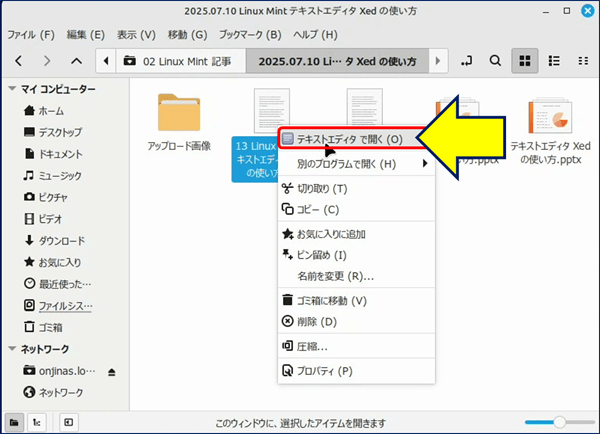600x434 pixels.
Task: Choose 圧縮... from context menu
Action: 357,346
